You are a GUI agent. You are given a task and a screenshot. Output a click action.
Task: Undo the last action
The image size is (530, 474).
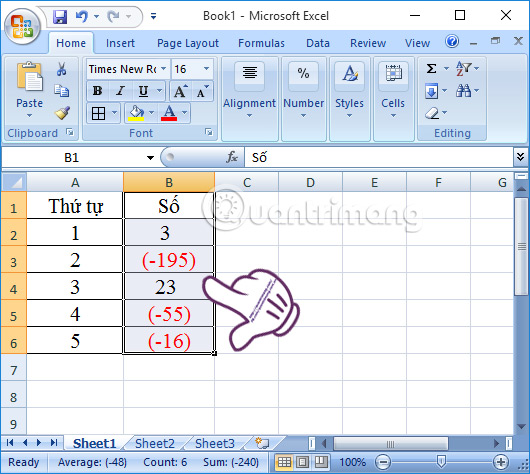(82, 16)
